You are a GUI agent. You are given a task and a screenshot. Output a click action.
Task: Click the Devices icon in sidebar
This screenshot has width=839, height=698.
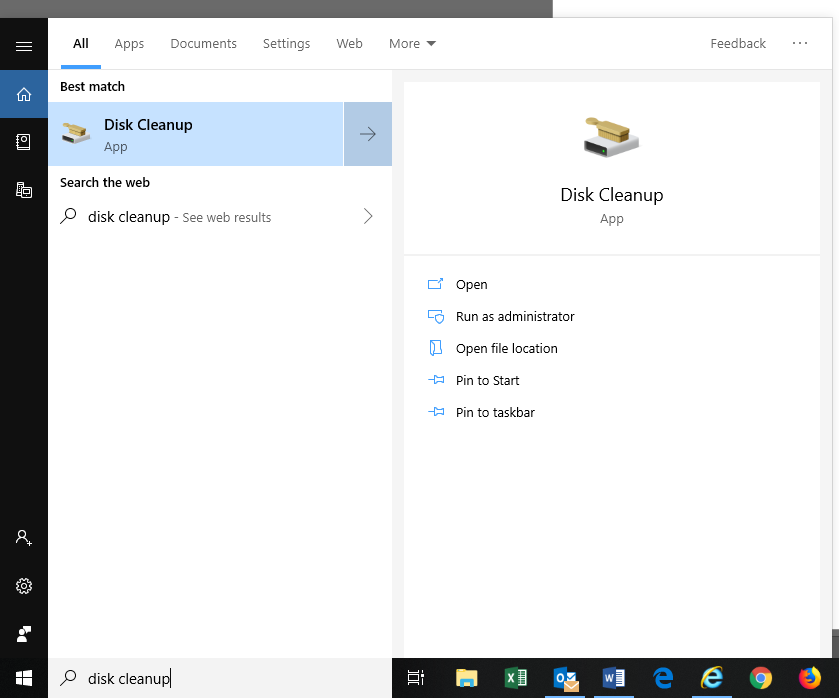[24, 190]
